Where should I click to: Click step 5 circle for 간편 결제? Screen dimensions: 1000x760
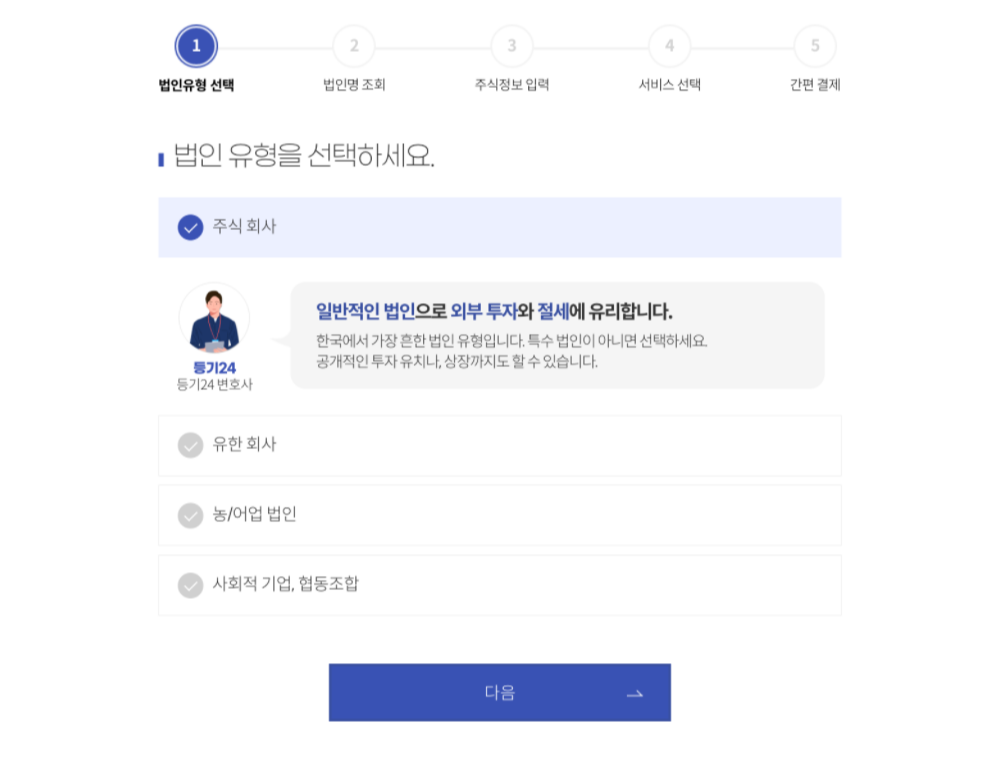coord(815,46)
